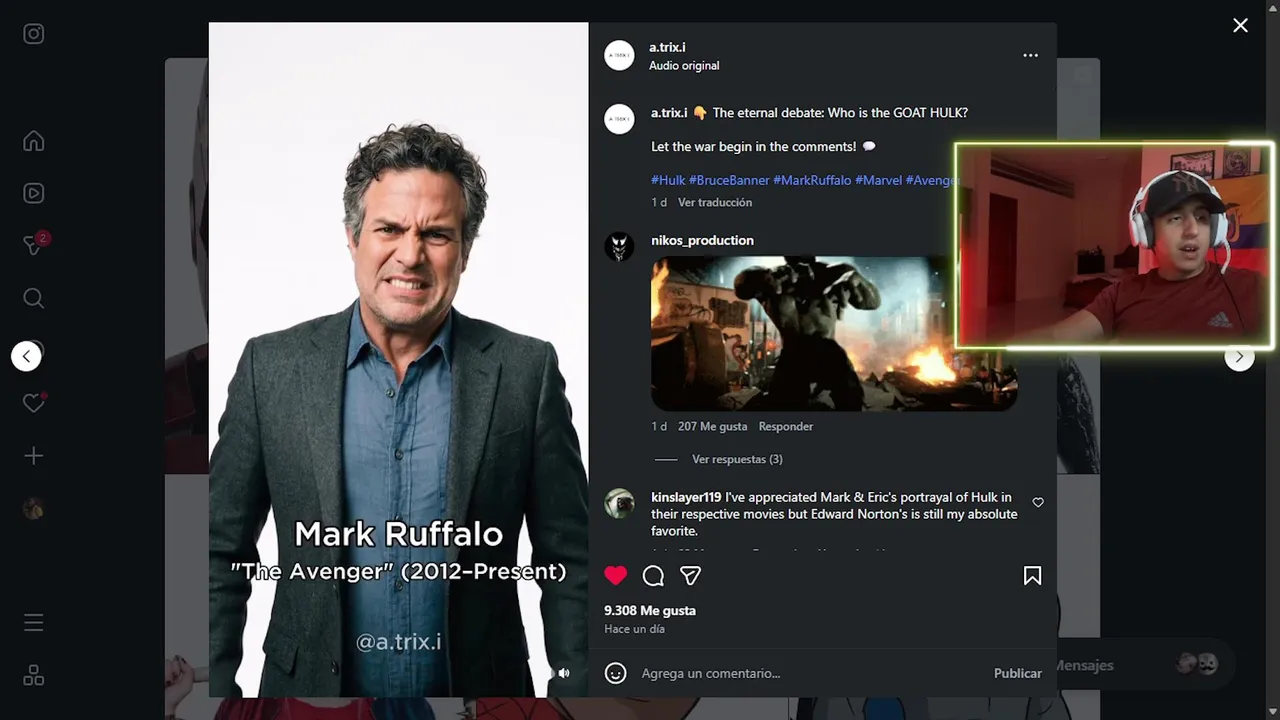Click Responder under nikos_production comment
The width and height of the screenshot is (1280, 720).
coord(786,426)
